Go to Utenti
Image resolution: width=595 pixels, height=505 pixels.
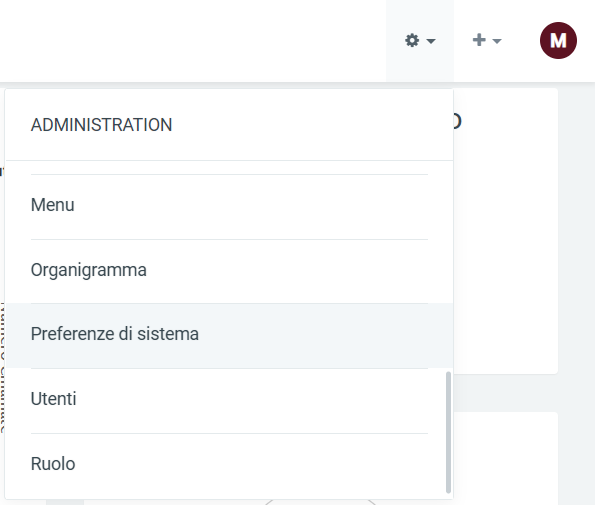tap(229, 401)
